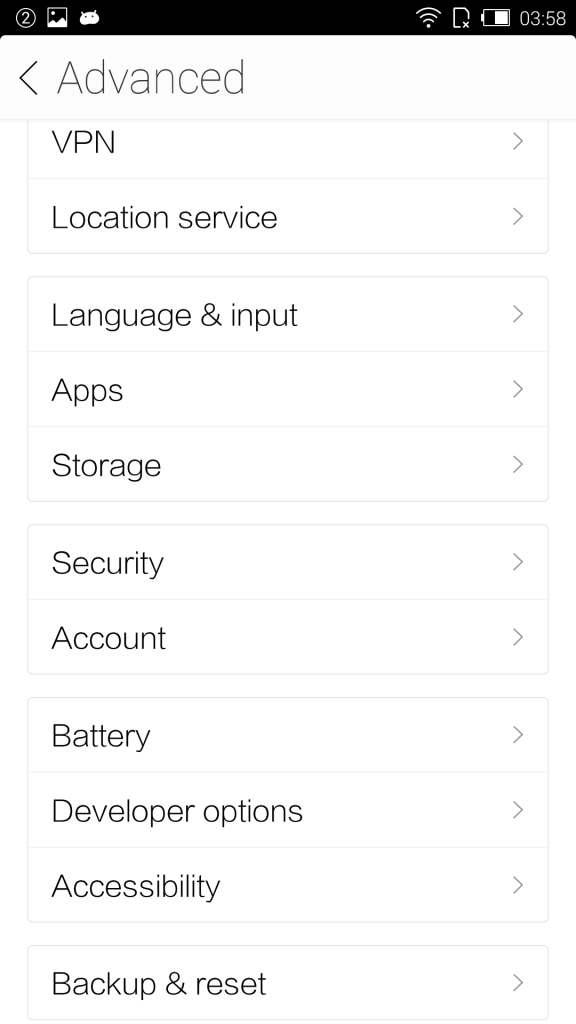Tap the chevron beside Location service
Viewport: 576px width, 1024px height.
point(518,216)
